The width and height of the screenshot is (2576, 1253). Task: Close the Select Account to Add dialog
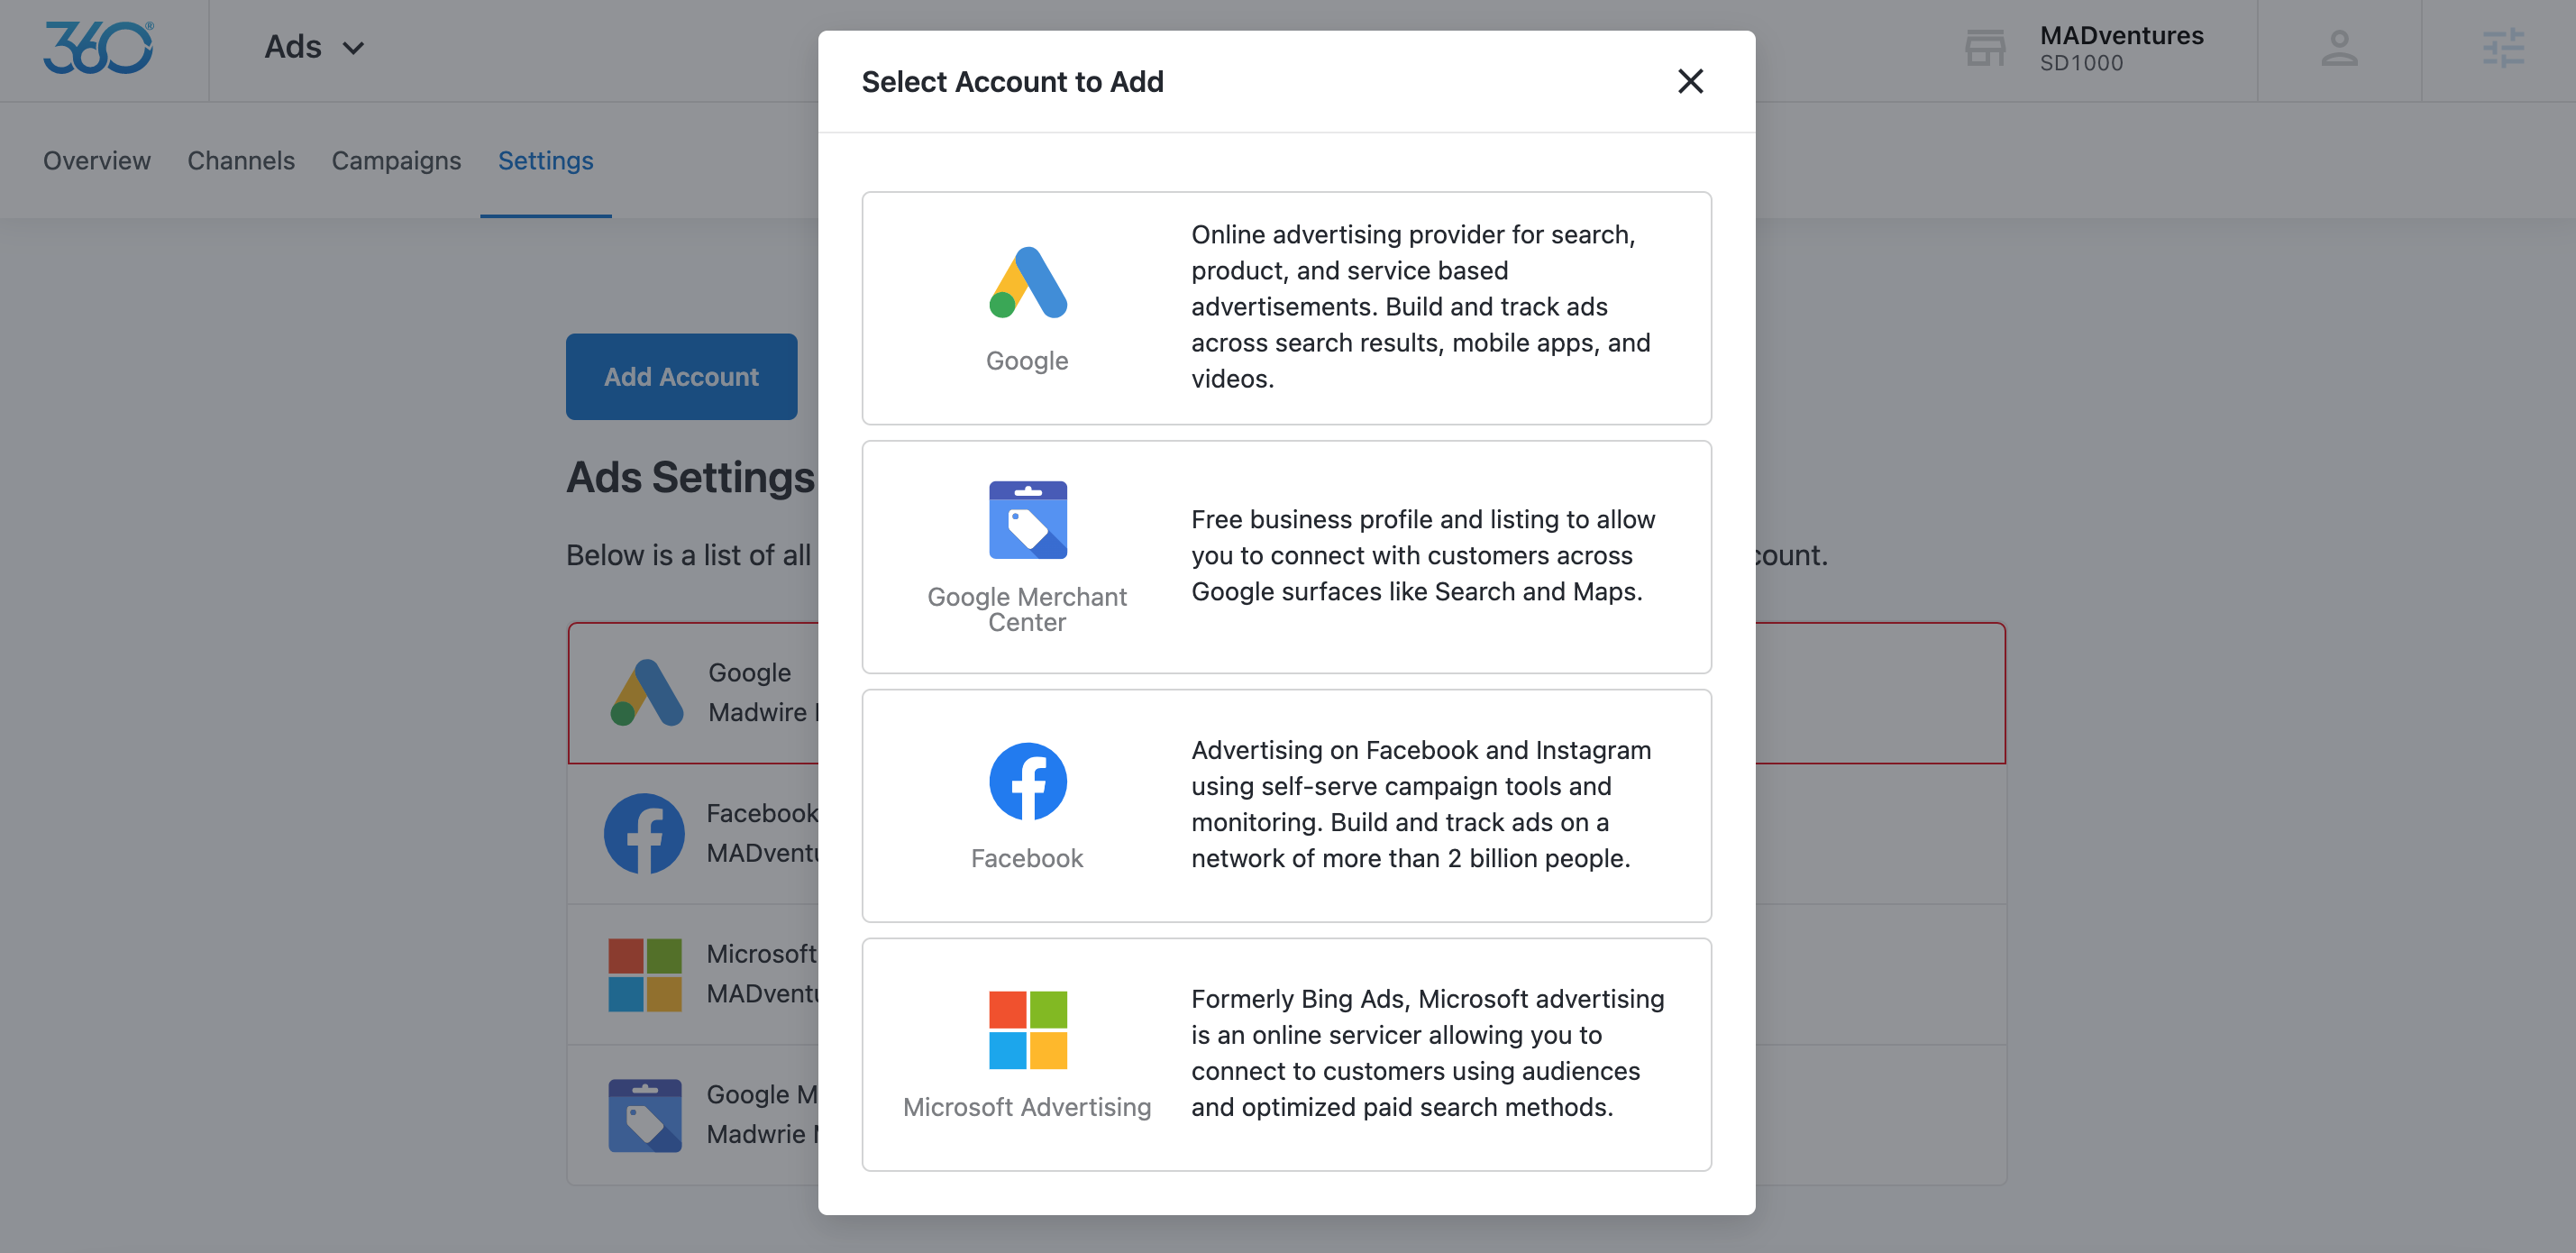1689,81
